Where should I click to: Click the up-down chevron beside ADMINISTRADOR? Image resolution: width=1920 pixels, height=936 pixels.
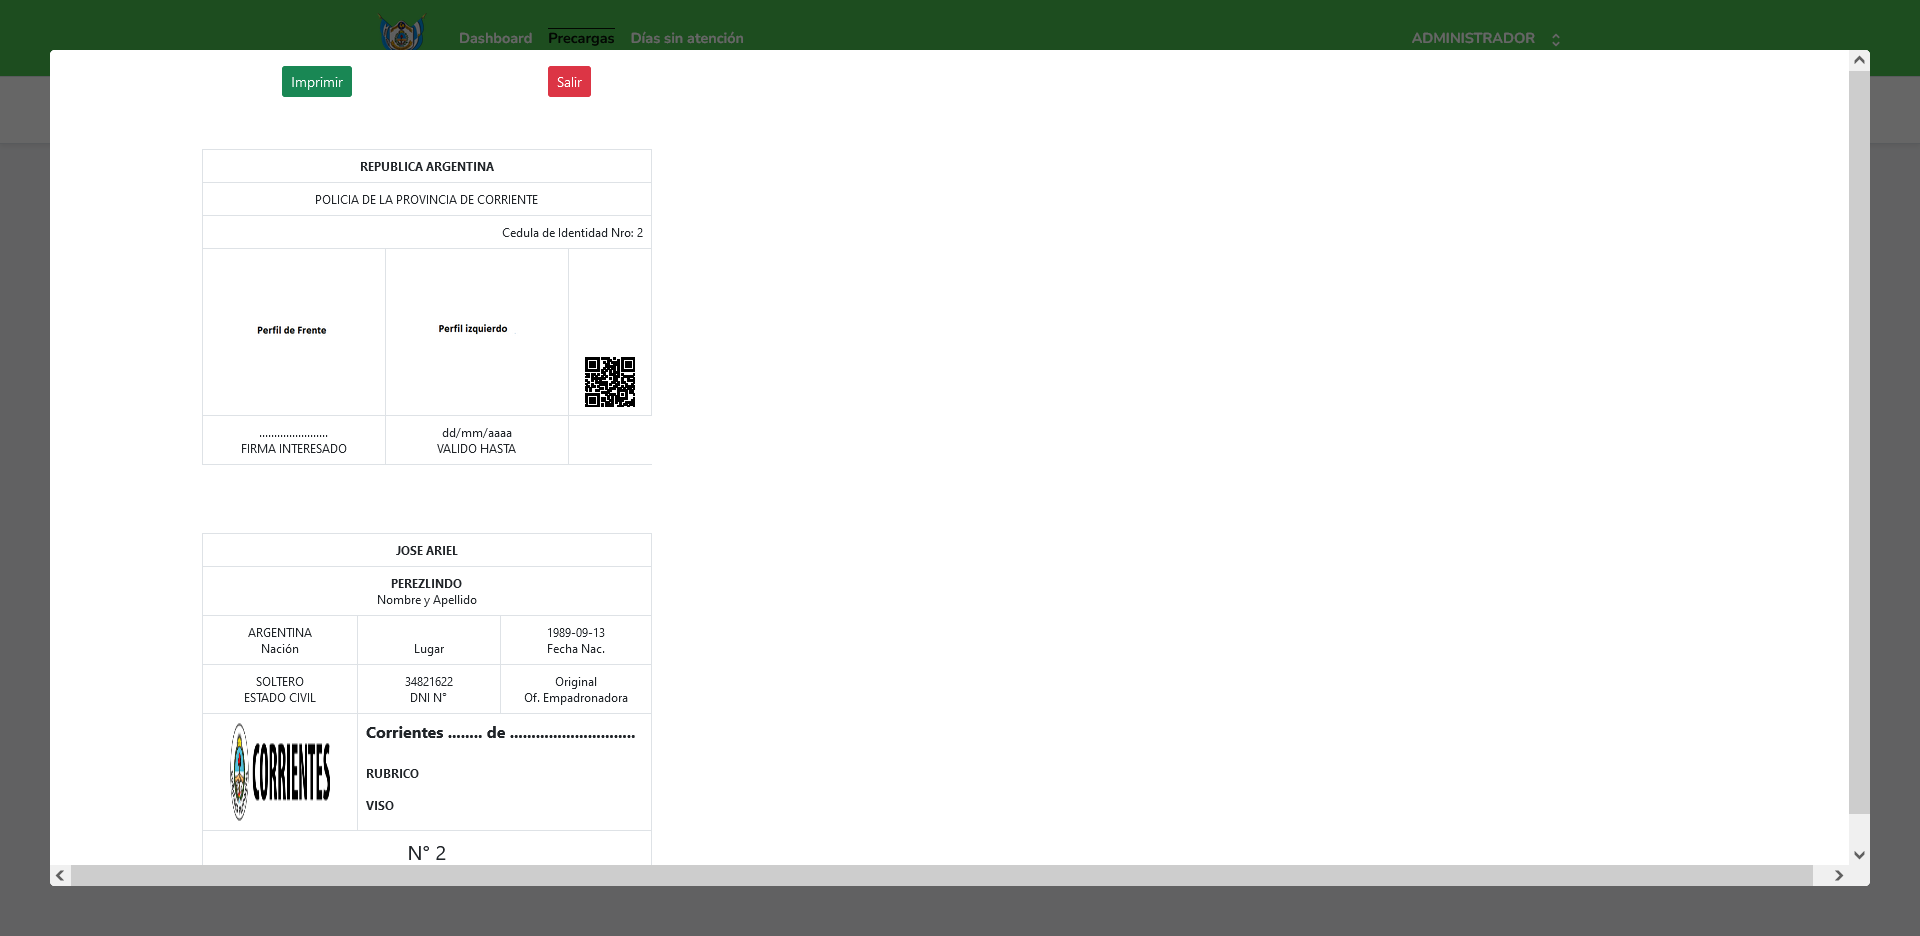pos(1555,39)
